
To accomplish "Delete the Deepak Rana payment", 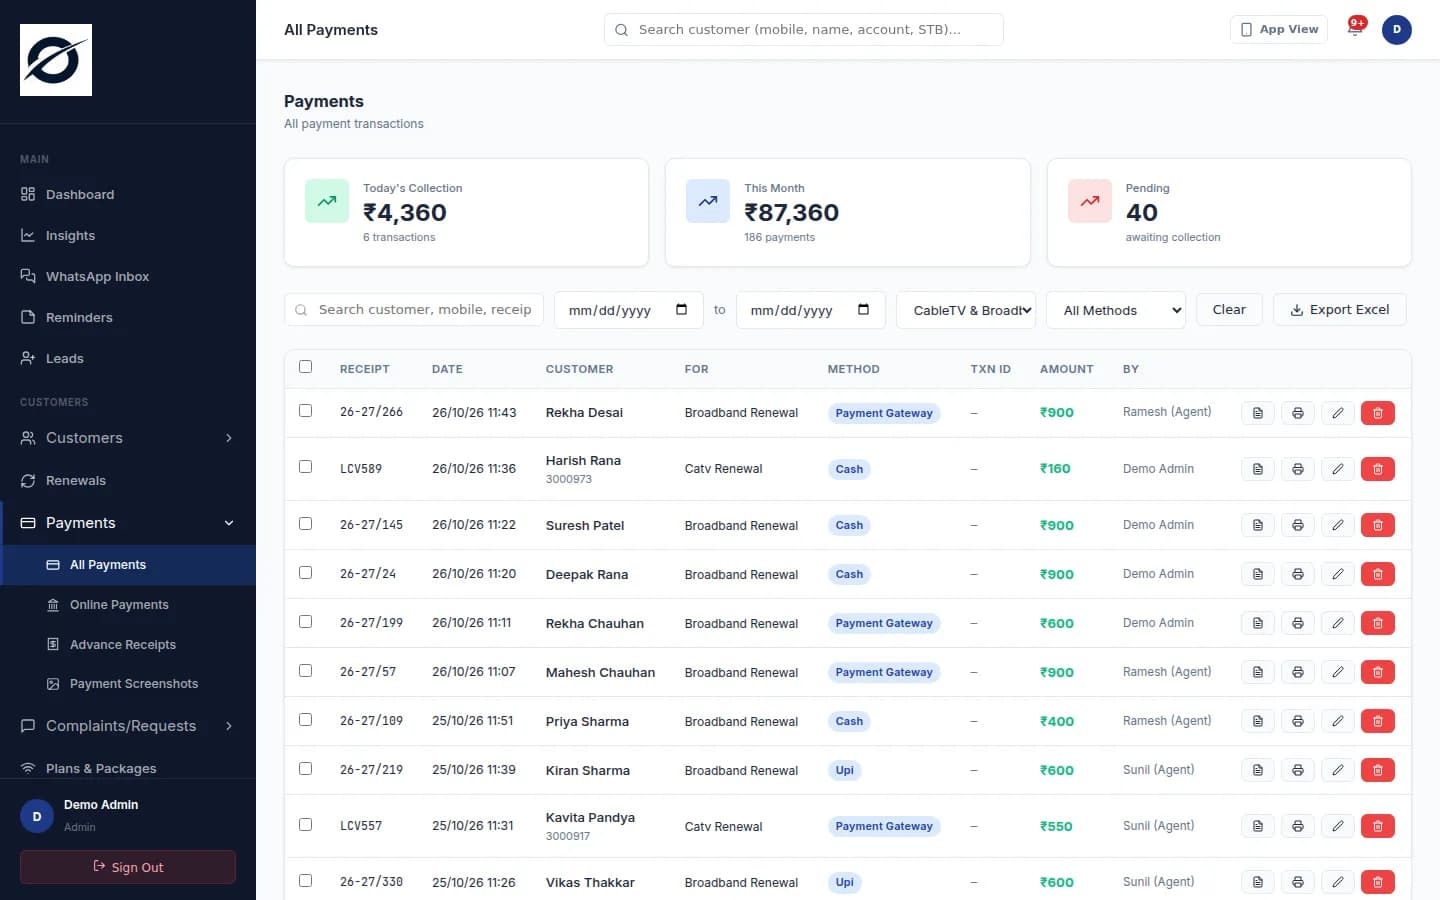I will tap(1378, 574).
